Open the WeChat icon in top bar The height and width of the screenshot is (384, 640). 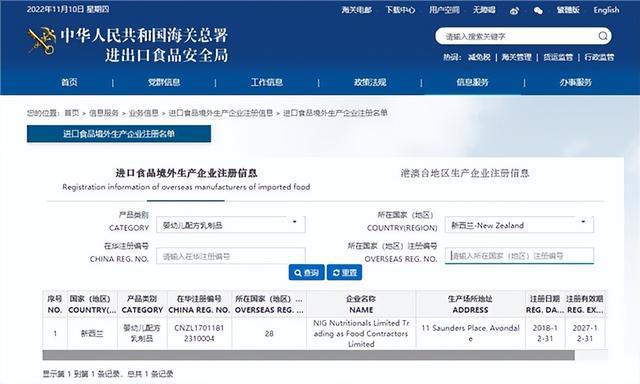pyautogui.click(x=538, y=11)
